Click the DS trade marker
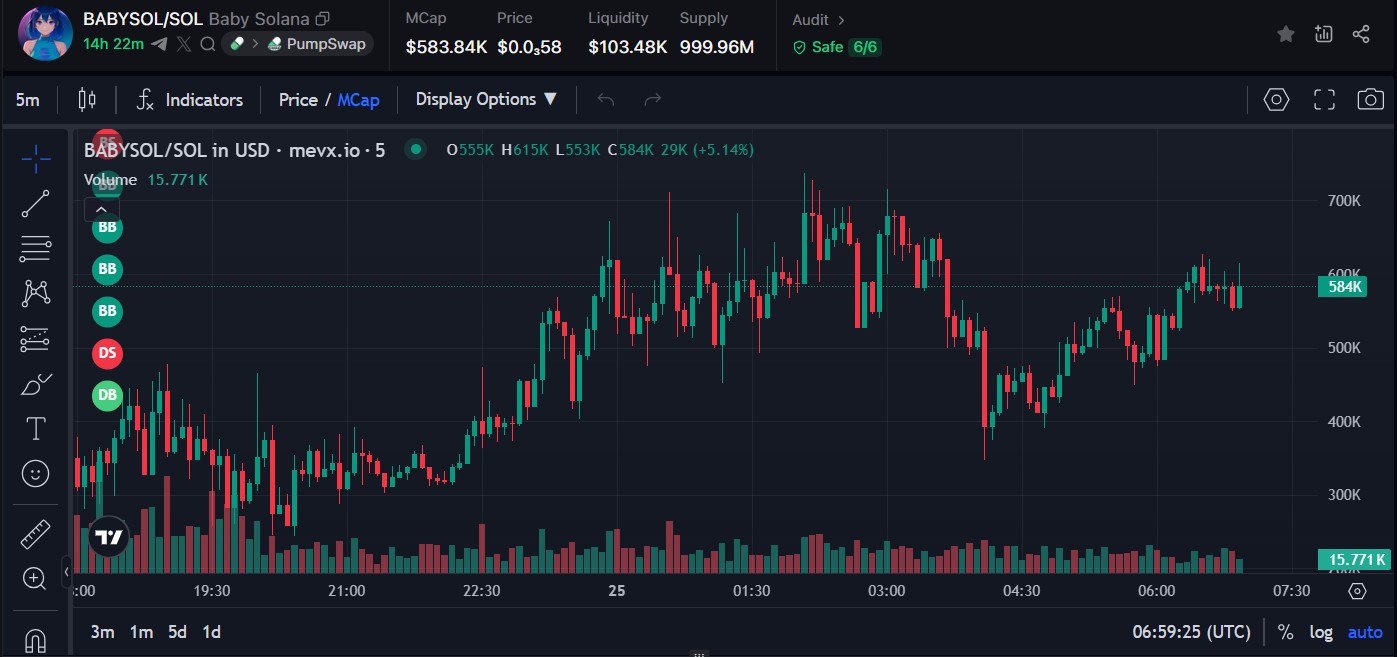Image resolution: width=1397 pixels, height=657 pixels. (107, 353)
